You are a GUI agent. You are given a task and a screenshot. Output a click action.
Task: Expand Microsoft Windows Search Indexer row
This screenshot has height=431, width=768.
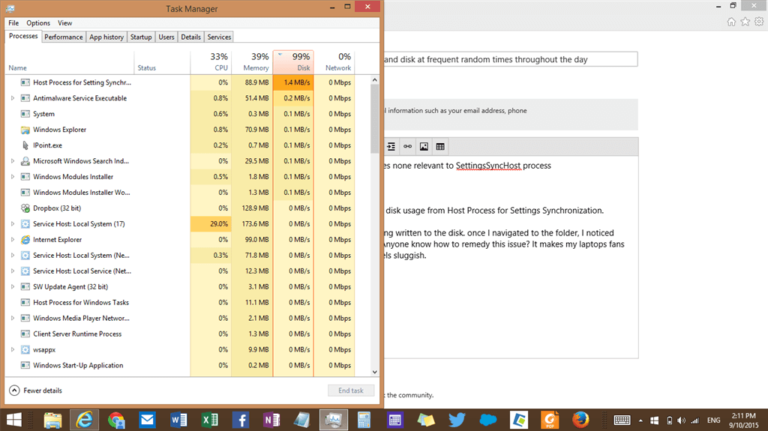13,161
